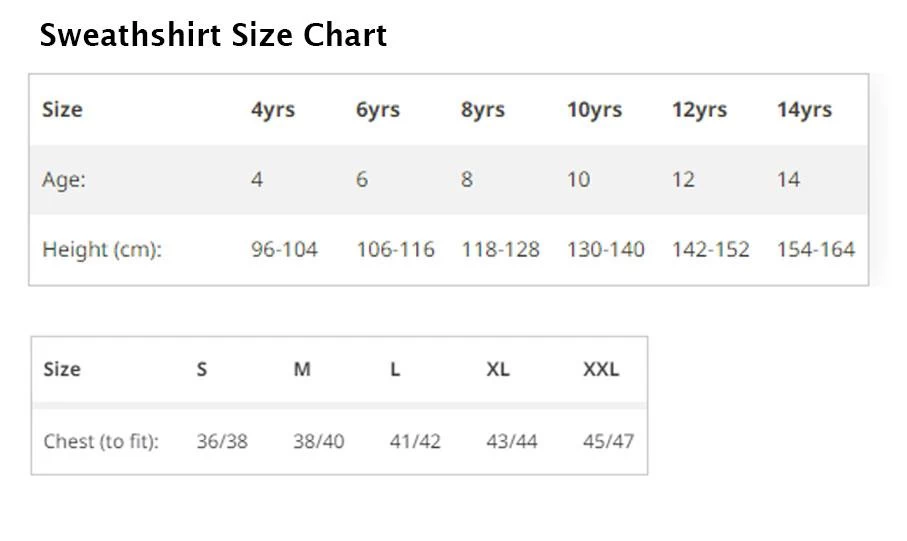This screenshot has height=541, width=907.
Task: Click the 130-140 height cell
Action: [605, 249]
